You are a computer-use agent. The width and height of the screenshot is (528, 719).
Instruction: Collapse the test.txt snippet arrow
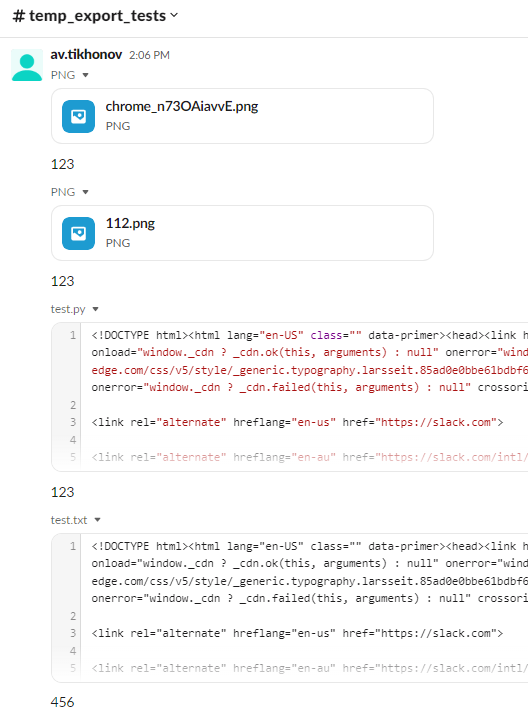pos(97,520)
